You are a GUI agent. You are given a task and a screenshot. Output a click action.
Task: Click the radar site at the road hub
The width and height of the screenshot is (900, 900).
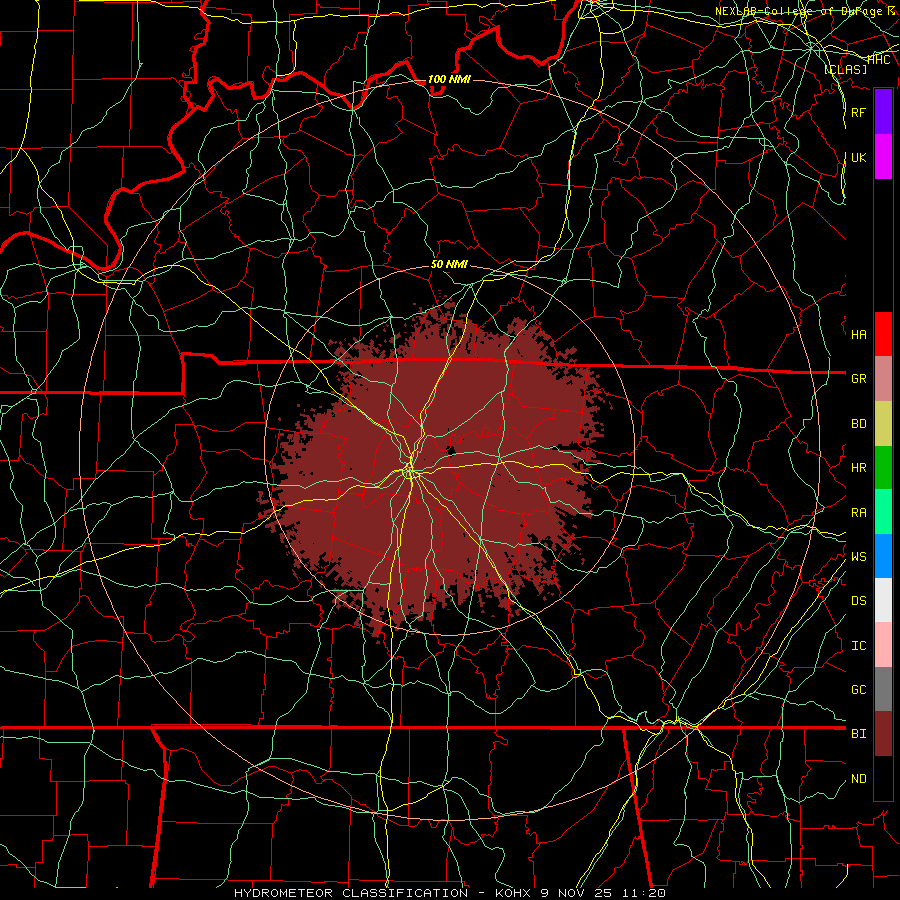click(410, 472)
